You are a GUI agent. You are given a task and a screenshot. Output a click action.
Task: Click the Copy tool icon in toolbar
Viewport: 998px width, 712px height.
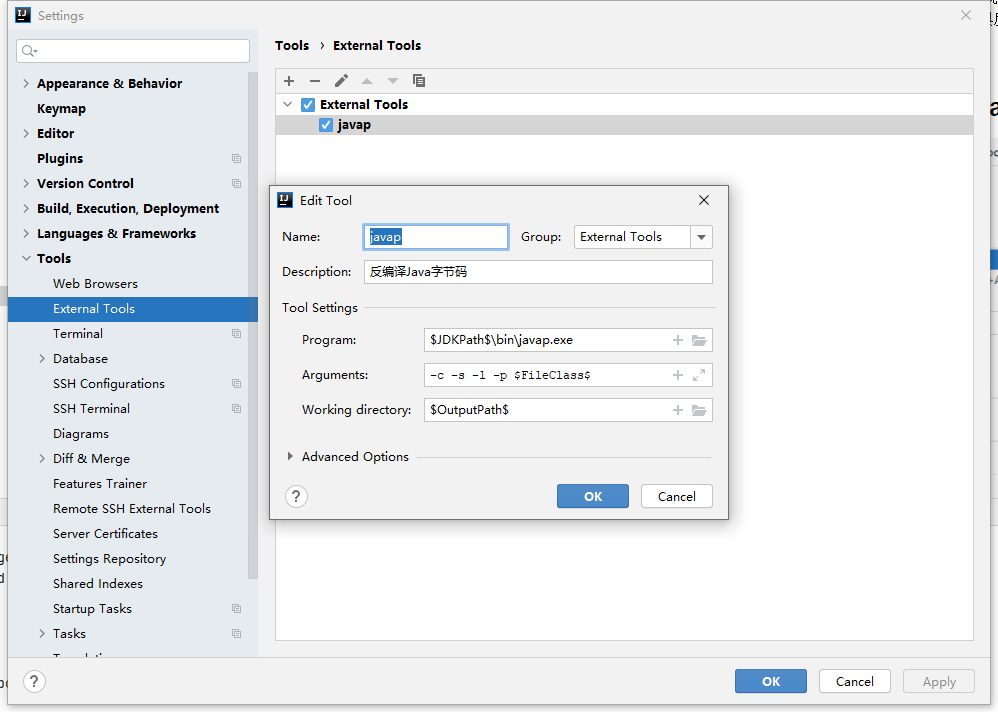coord(419,81)
